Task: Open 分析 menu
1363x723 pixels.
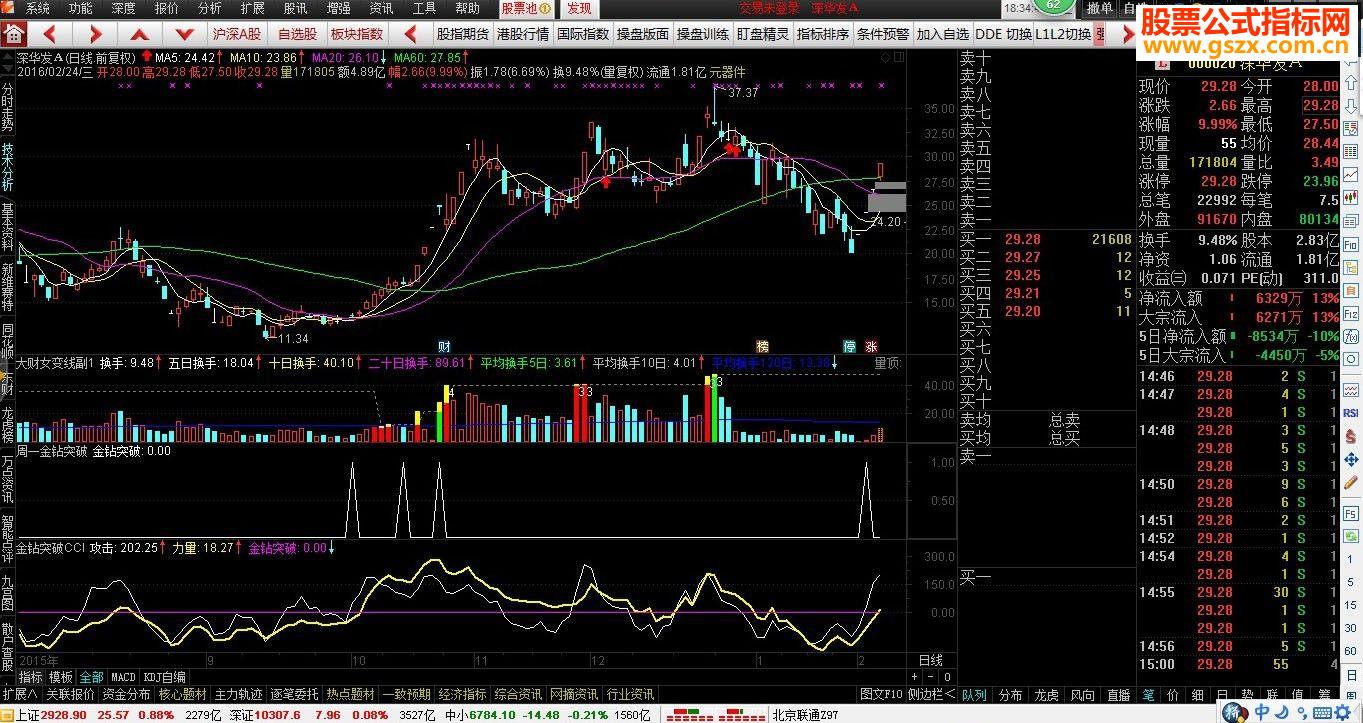Action: pyautogui.click(x=210, y=8)
